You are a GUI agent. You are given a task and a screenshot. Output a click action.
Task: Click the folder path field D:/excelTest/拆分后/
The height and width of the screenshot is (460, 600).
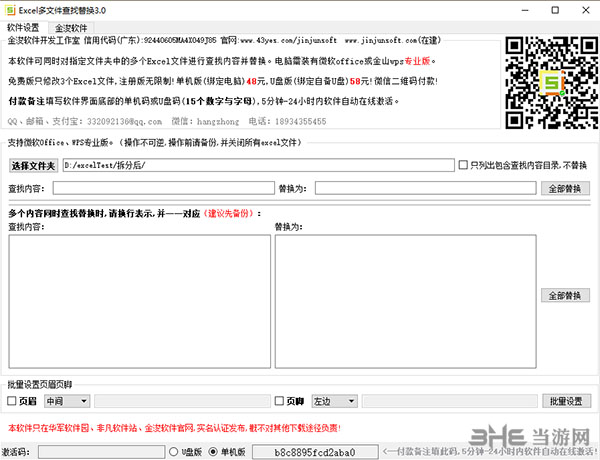click(x=258, y=165)
